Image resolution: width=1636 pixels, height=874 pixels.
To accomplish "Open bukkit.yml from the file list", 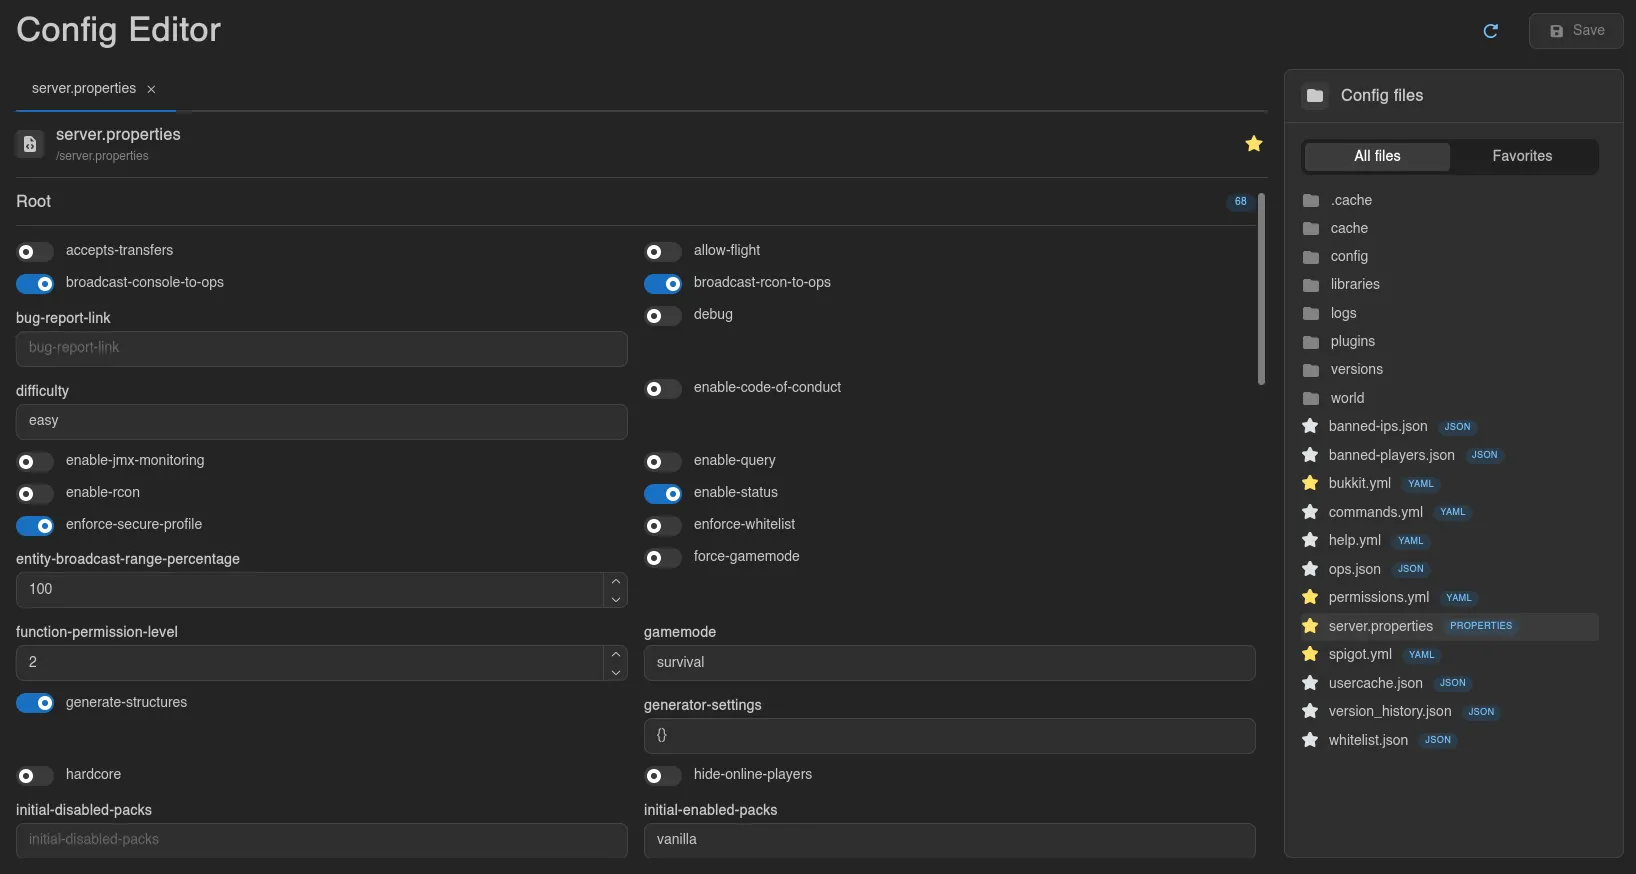I will pos(1360,483).
